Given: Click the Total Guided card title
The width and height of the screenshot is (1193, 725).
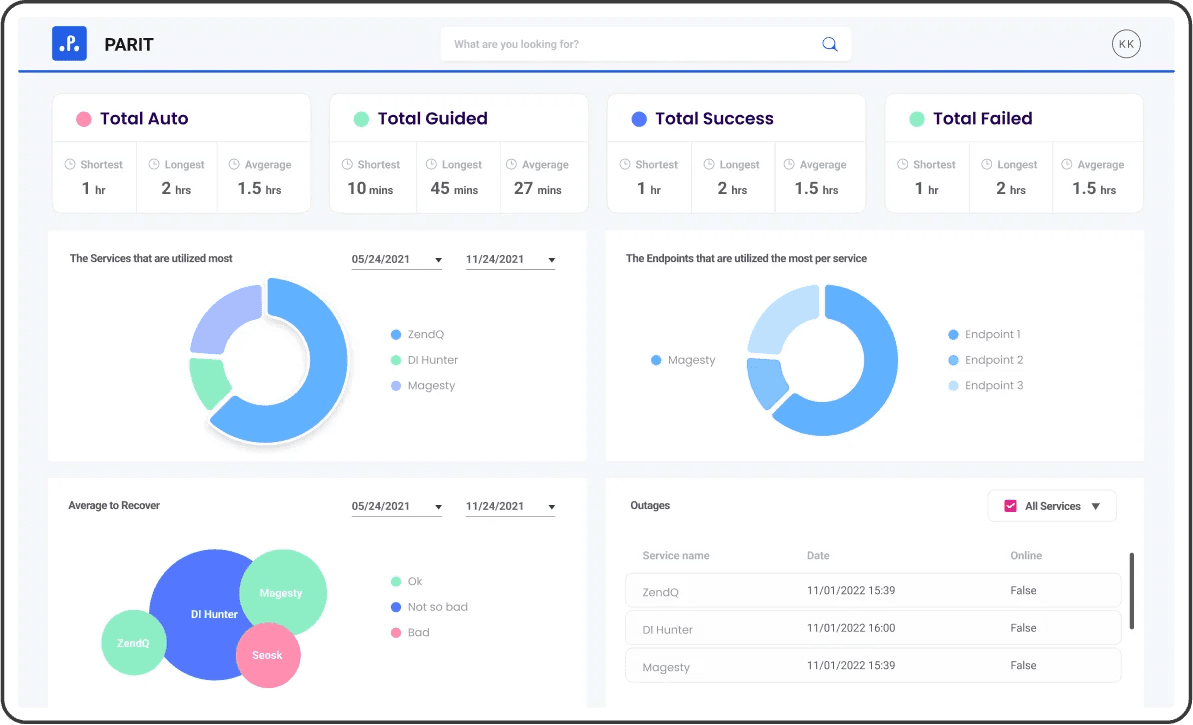Looking at the screenshot, I should pos(432,119).
